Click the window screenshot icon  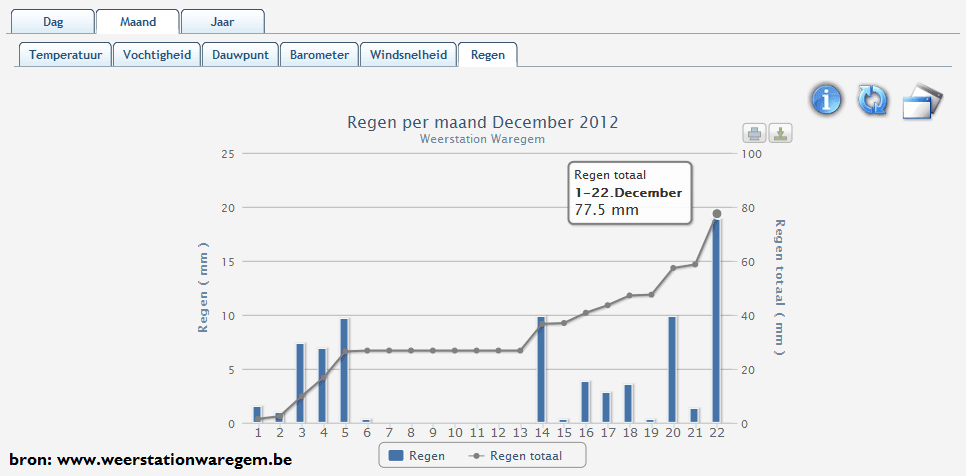[923, 101]
